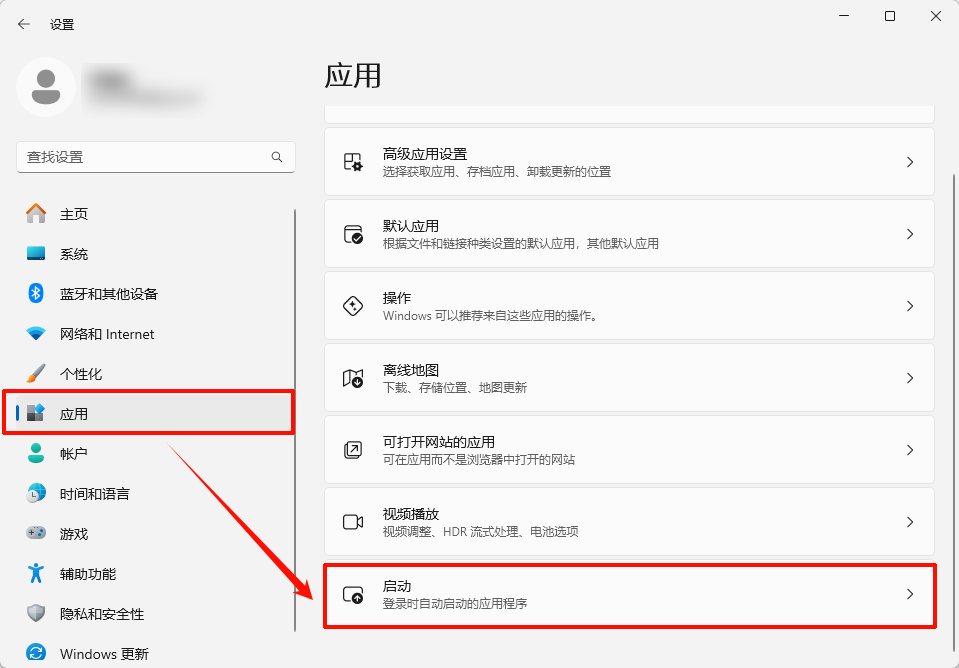
Task: Click the 视频播放 camera icon
Action: click(353, 522)
